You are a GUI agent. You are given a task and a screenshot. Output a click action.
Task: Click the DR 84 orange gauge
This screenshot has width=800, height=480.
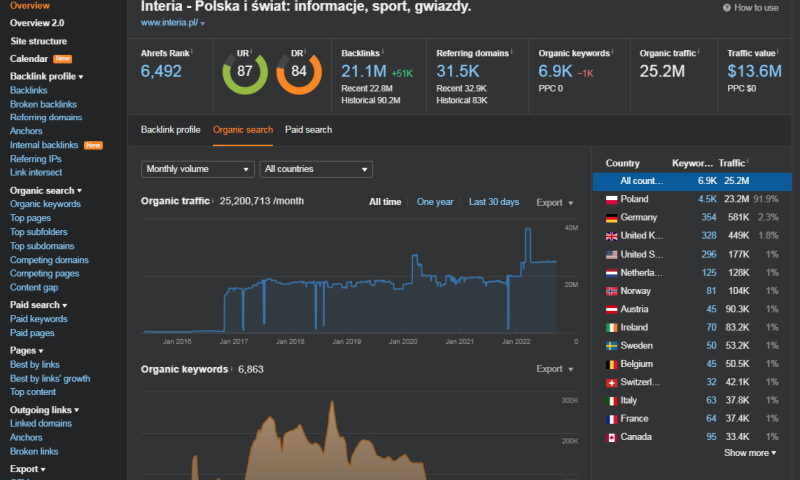pyautogui.click(x=299, y=72)
